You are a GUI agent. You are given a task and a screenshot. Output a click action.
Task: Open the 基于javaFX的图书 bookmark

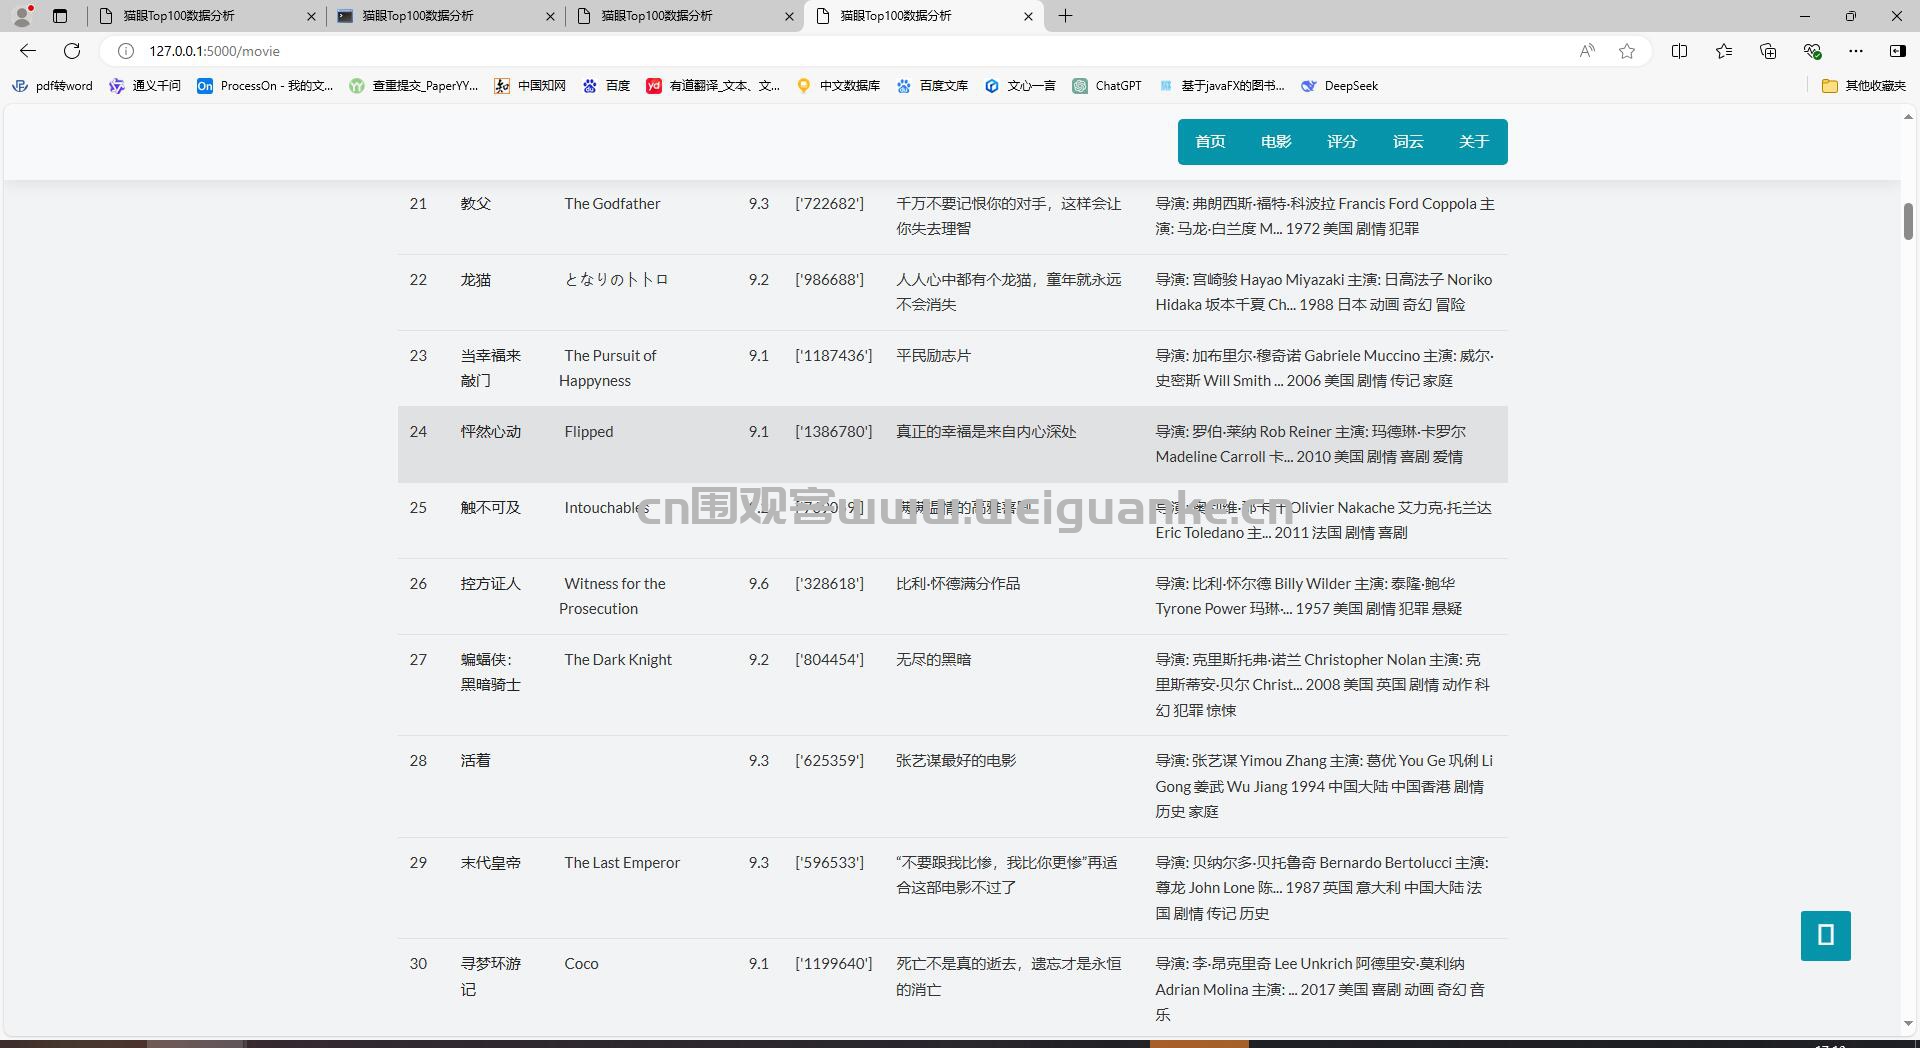point(1222,86)
